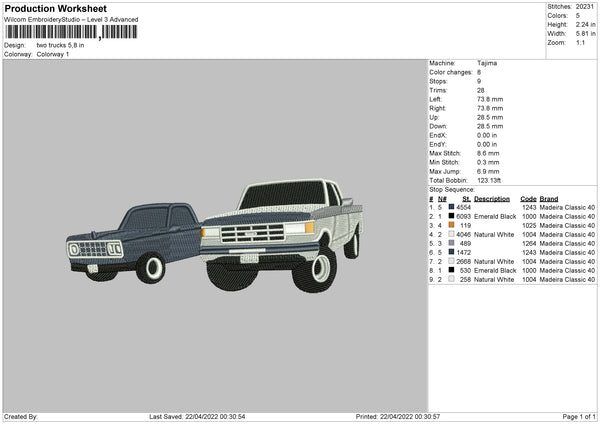
Task: Choose the black swatch in stop 8
Action: pos(452,271)
